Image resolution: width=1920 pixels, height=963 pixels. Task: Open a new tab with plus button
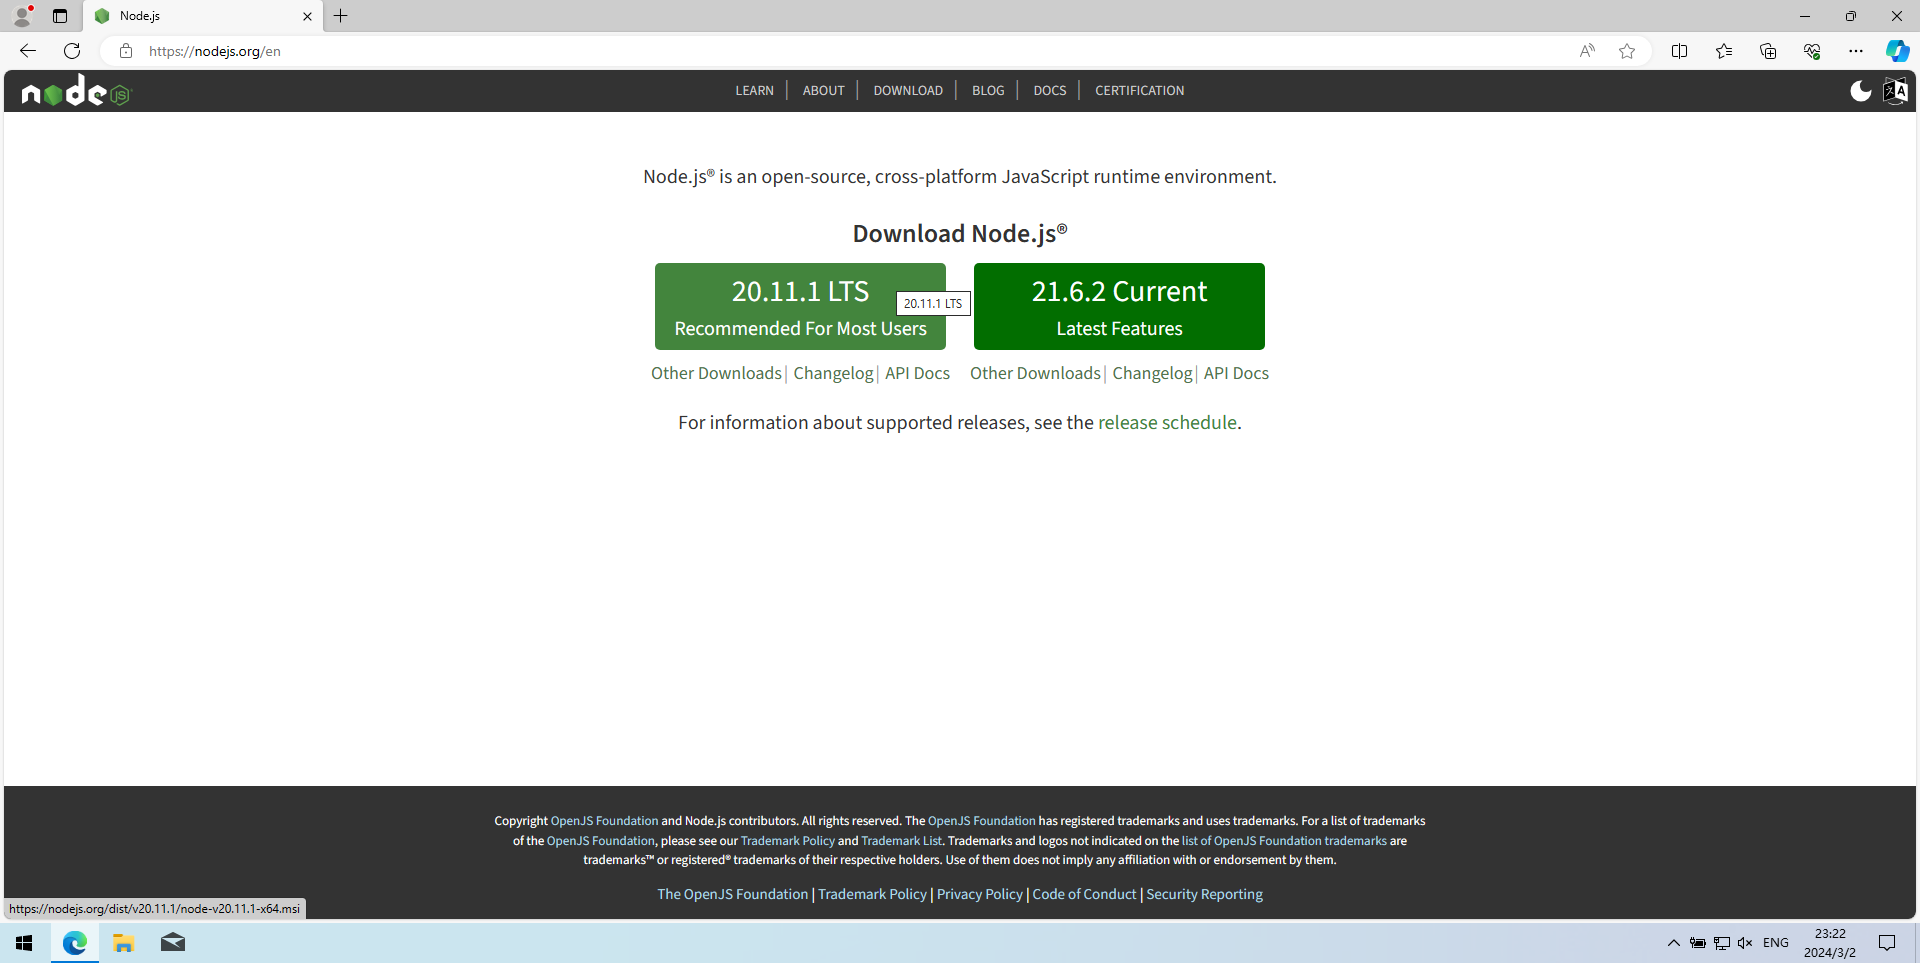coord(341,16)
